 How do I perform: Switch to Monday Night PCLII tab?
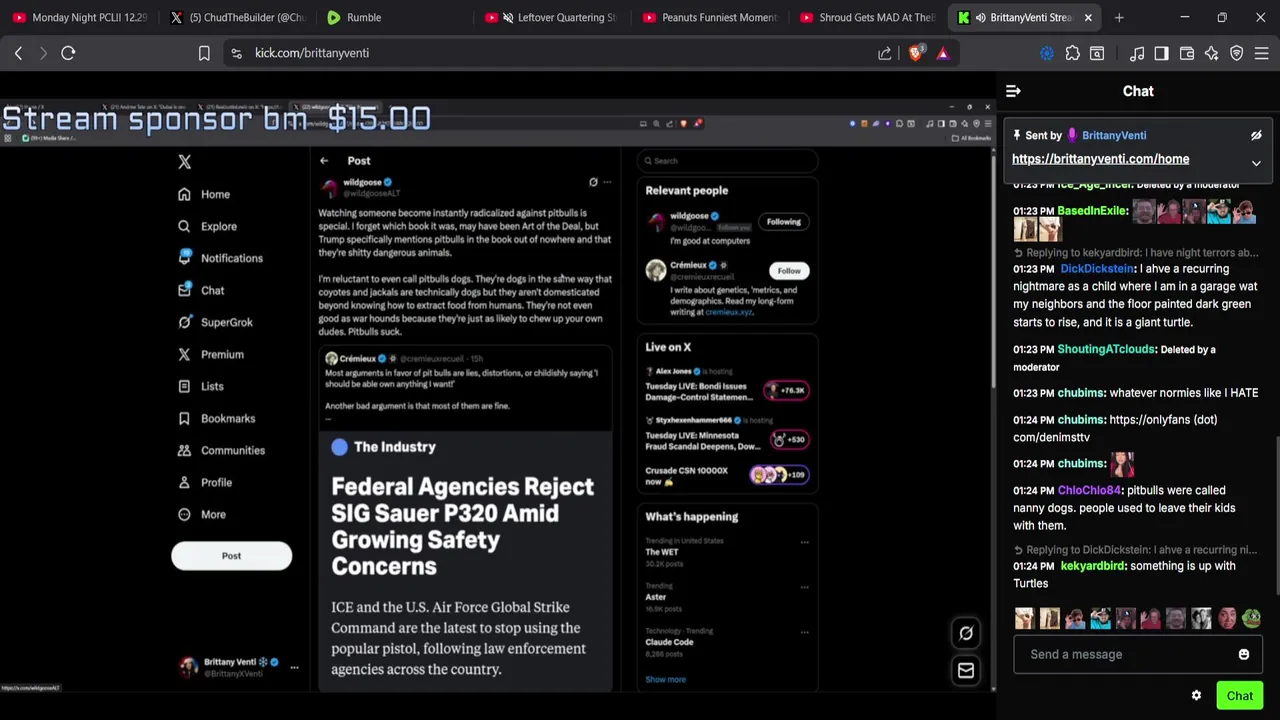[80, 17]
